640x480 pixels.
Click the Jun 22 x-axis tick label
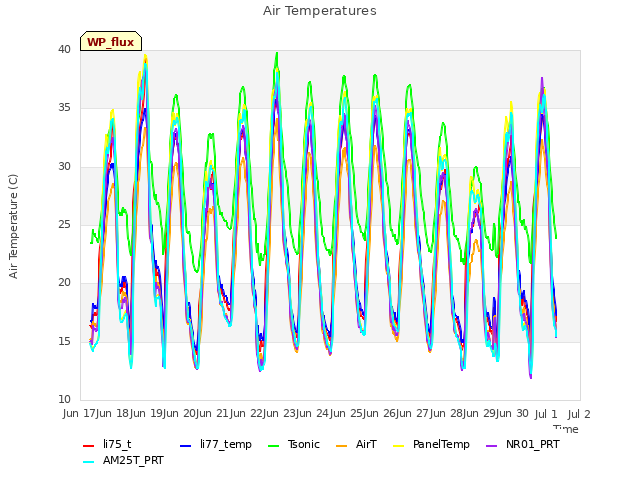[247, 413]
